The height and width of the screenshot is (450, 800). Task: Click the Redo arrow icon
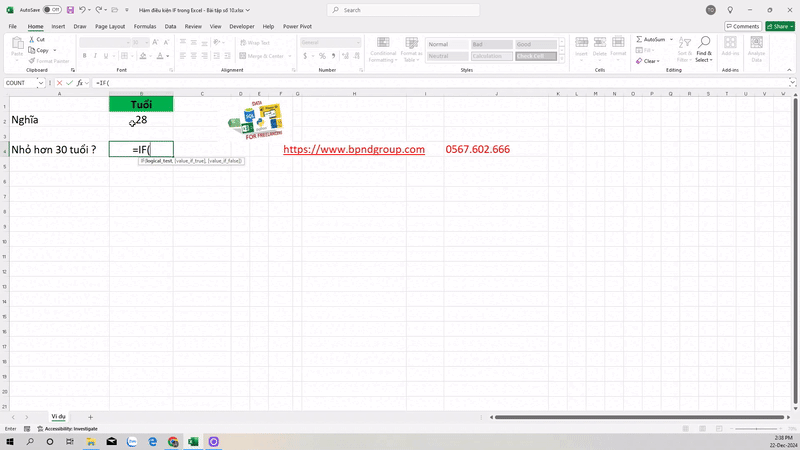click(x=98, y=10)
